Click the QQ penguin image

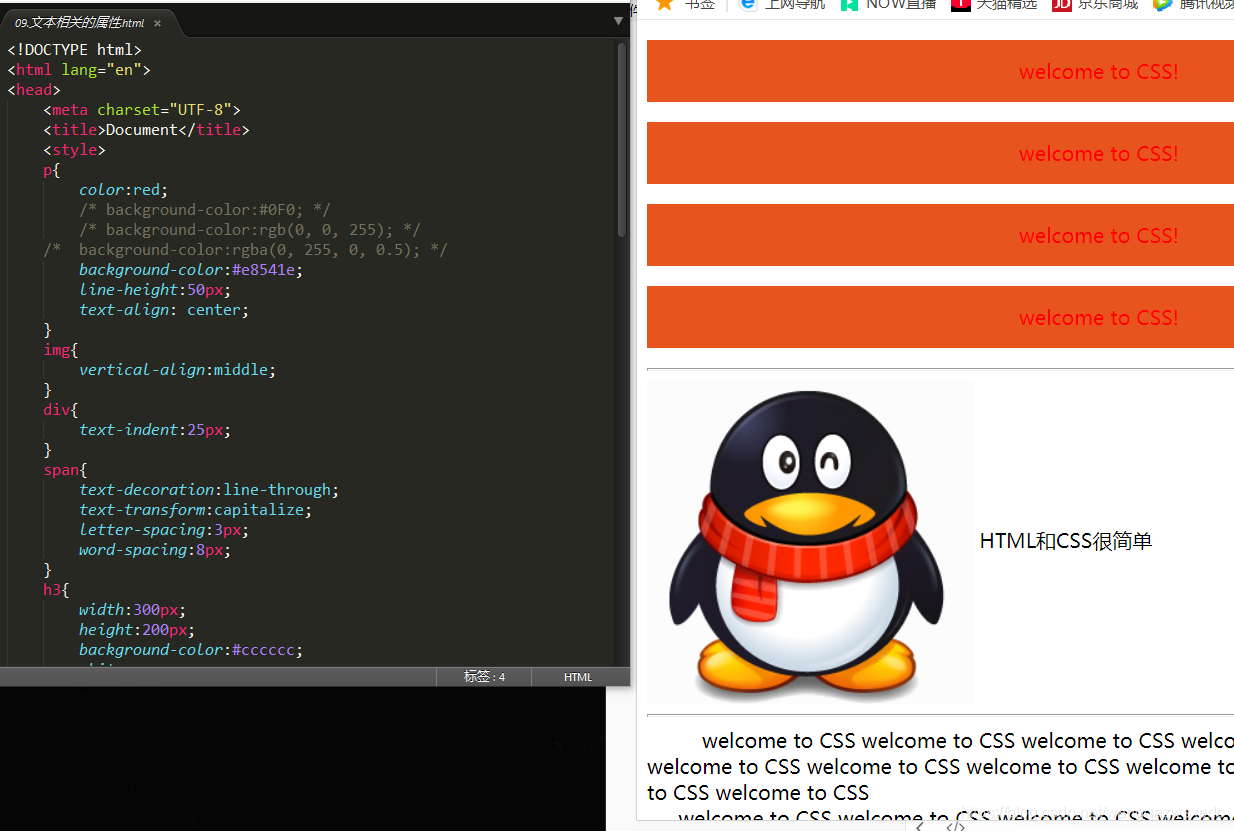(x=810, y=543)
